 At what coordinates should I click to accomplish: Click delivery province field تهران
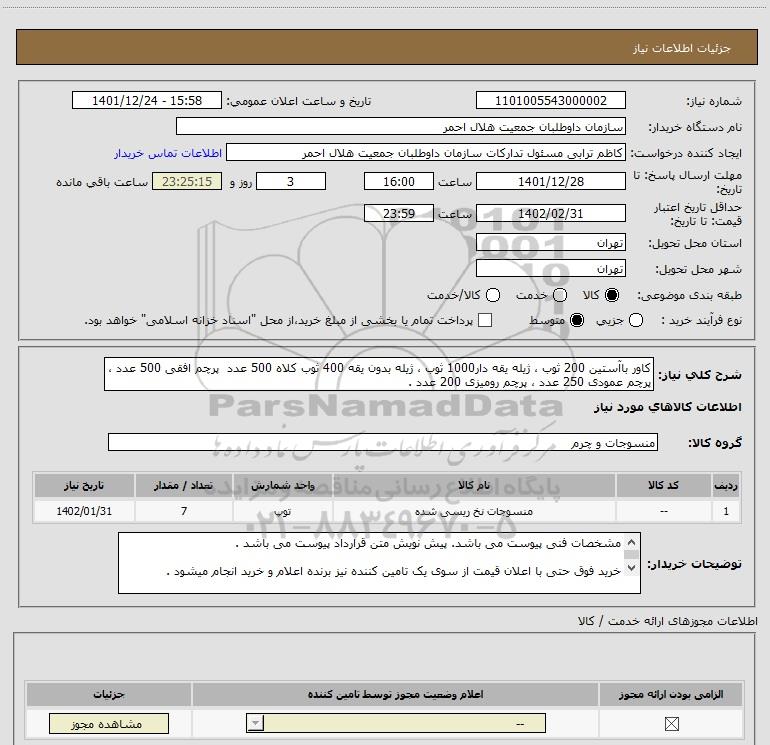[x=550, y=243]
